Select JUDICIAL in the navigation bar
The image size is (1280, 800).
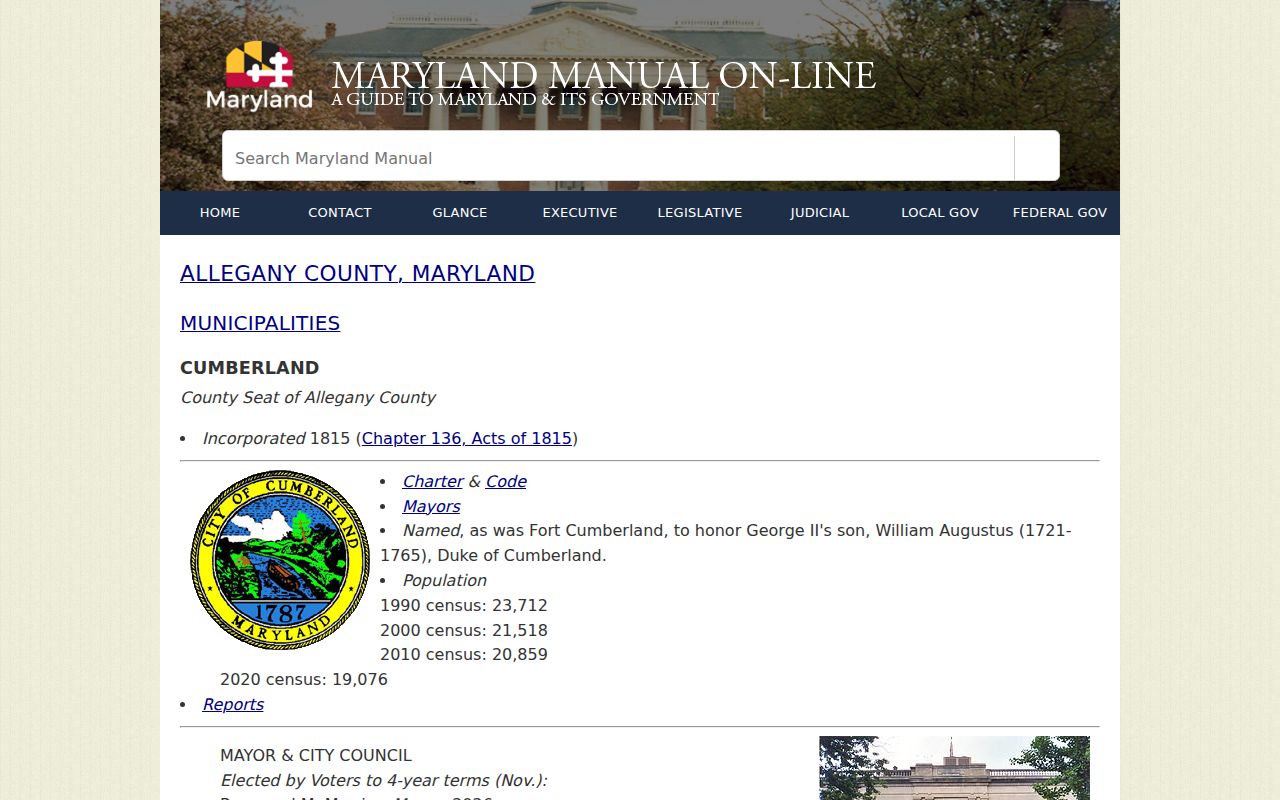click(820, 213)
